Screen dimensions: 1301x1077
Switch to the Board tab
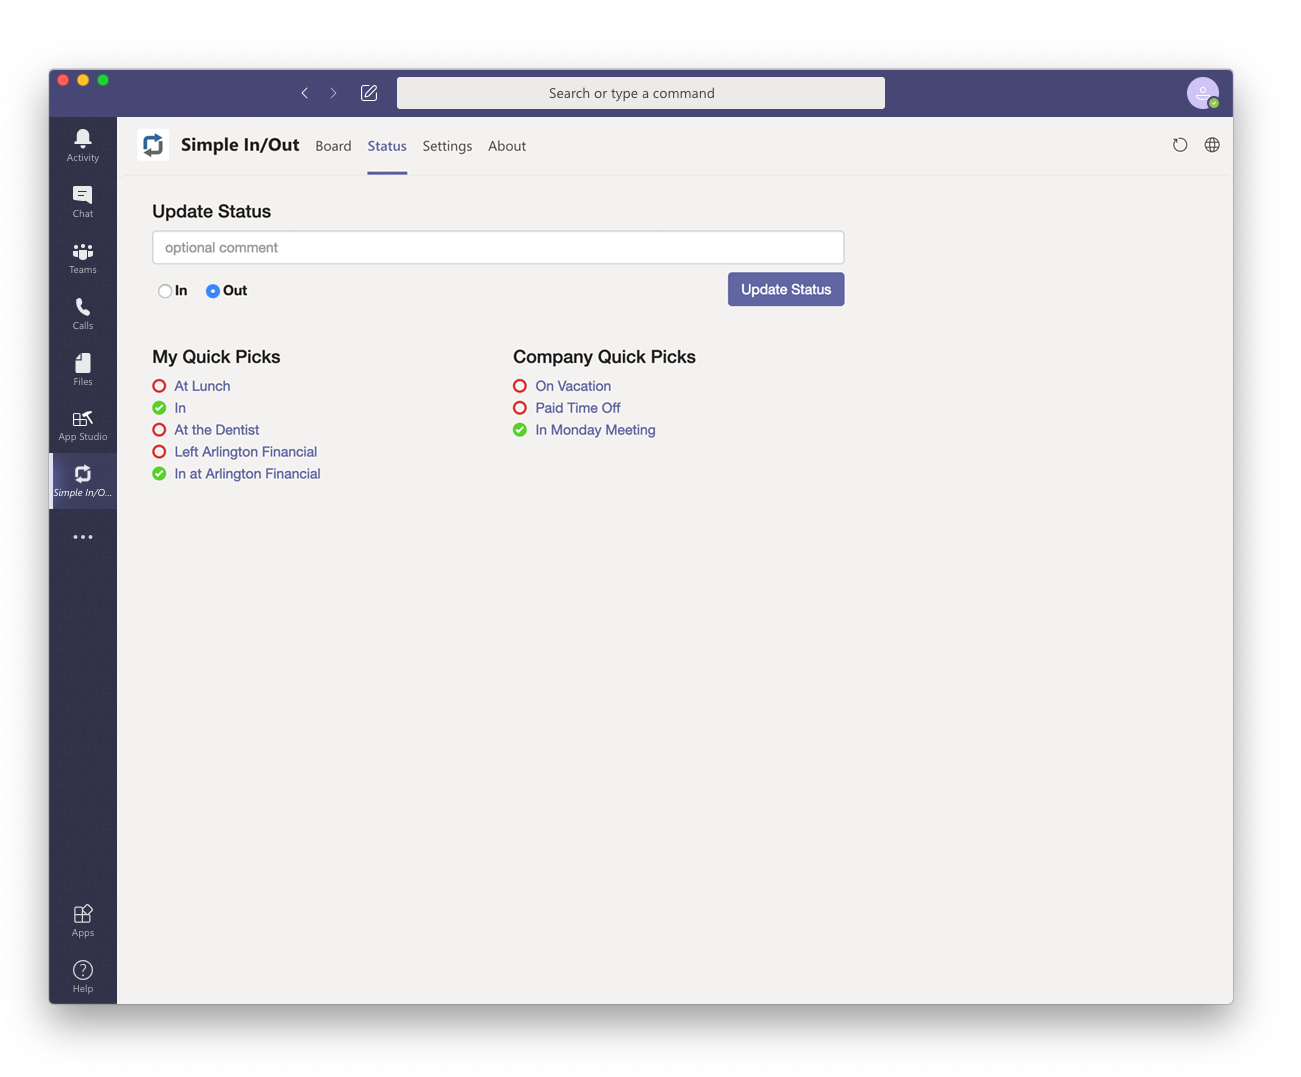pos(333,146)
